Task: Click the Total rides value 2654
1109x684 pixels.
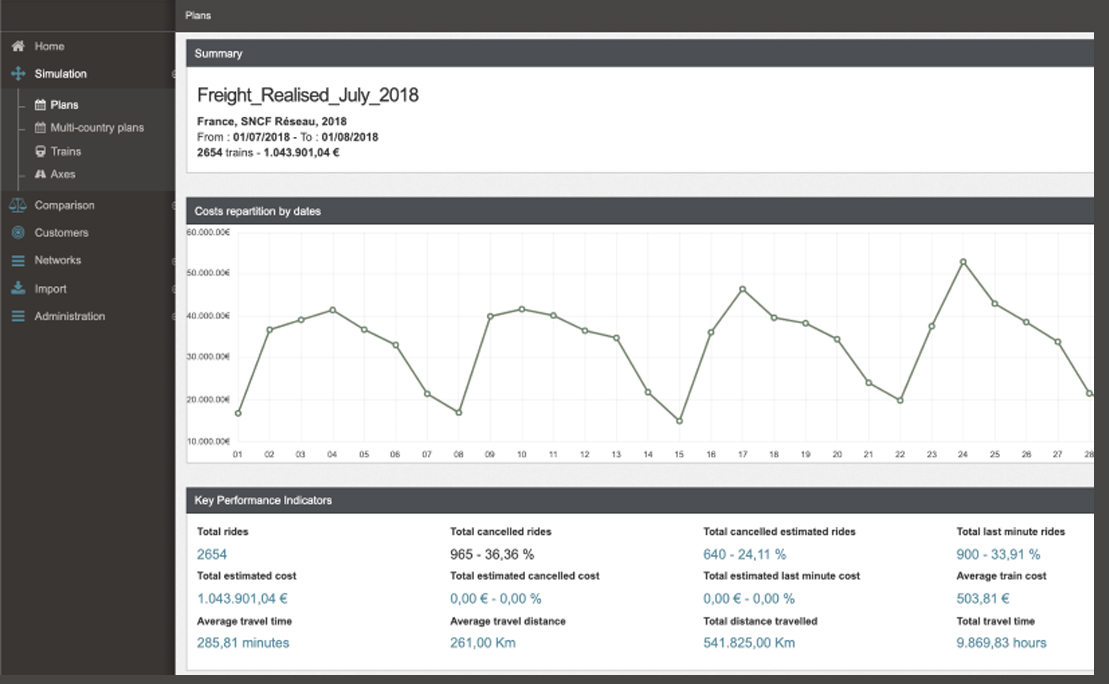Action: [212, 554]
